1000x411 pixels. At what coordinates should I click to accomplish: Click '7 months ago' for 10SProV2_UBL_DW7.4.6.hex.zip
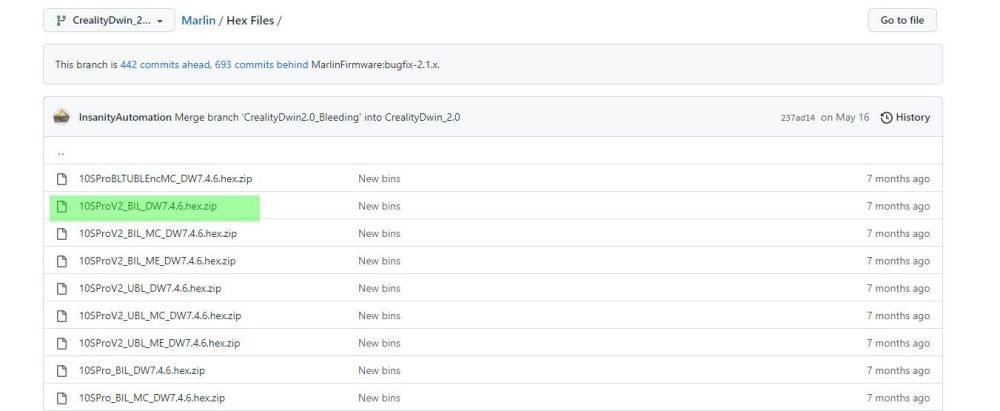point(898,288)
